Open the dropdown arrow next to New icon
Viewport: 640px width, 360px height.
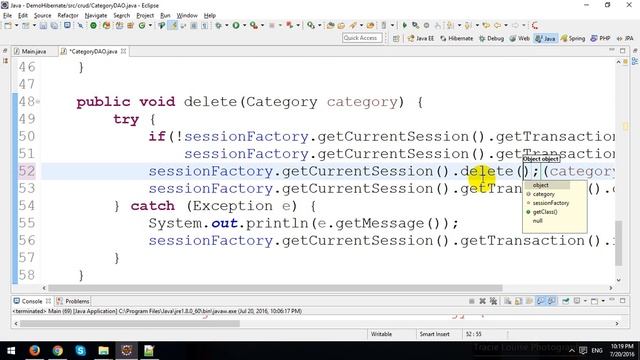(x=17, y=26)
